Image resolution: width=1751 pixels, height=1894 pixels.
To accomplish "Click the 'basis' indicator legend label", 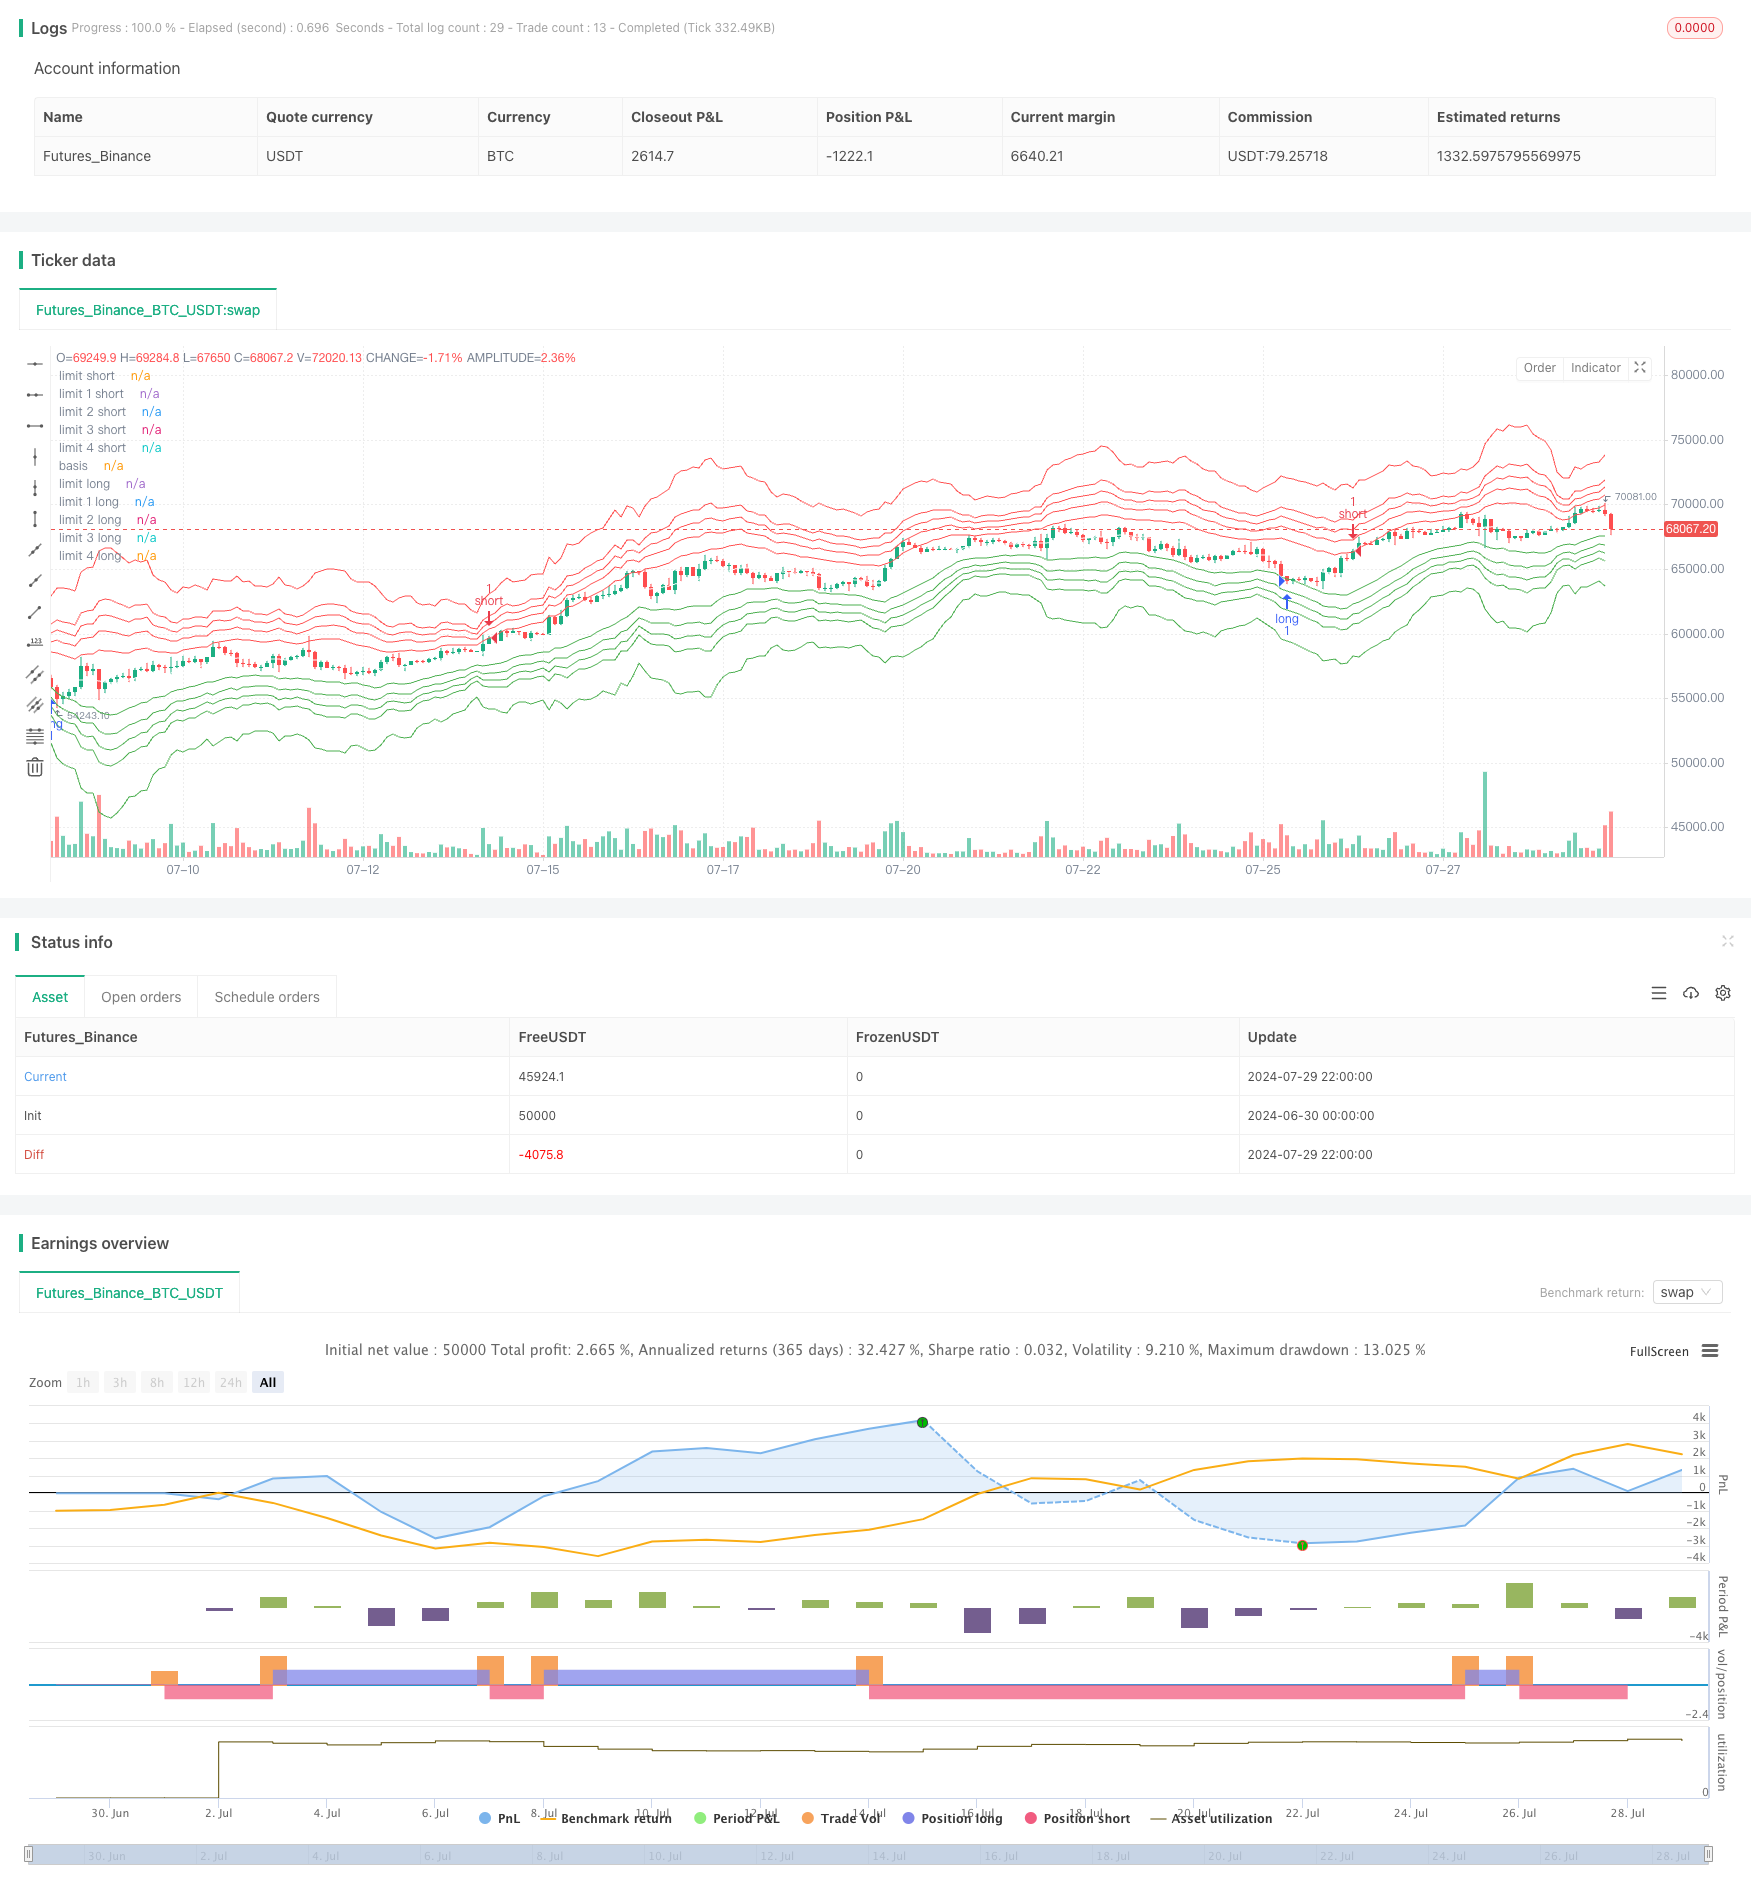I will 73,466.
